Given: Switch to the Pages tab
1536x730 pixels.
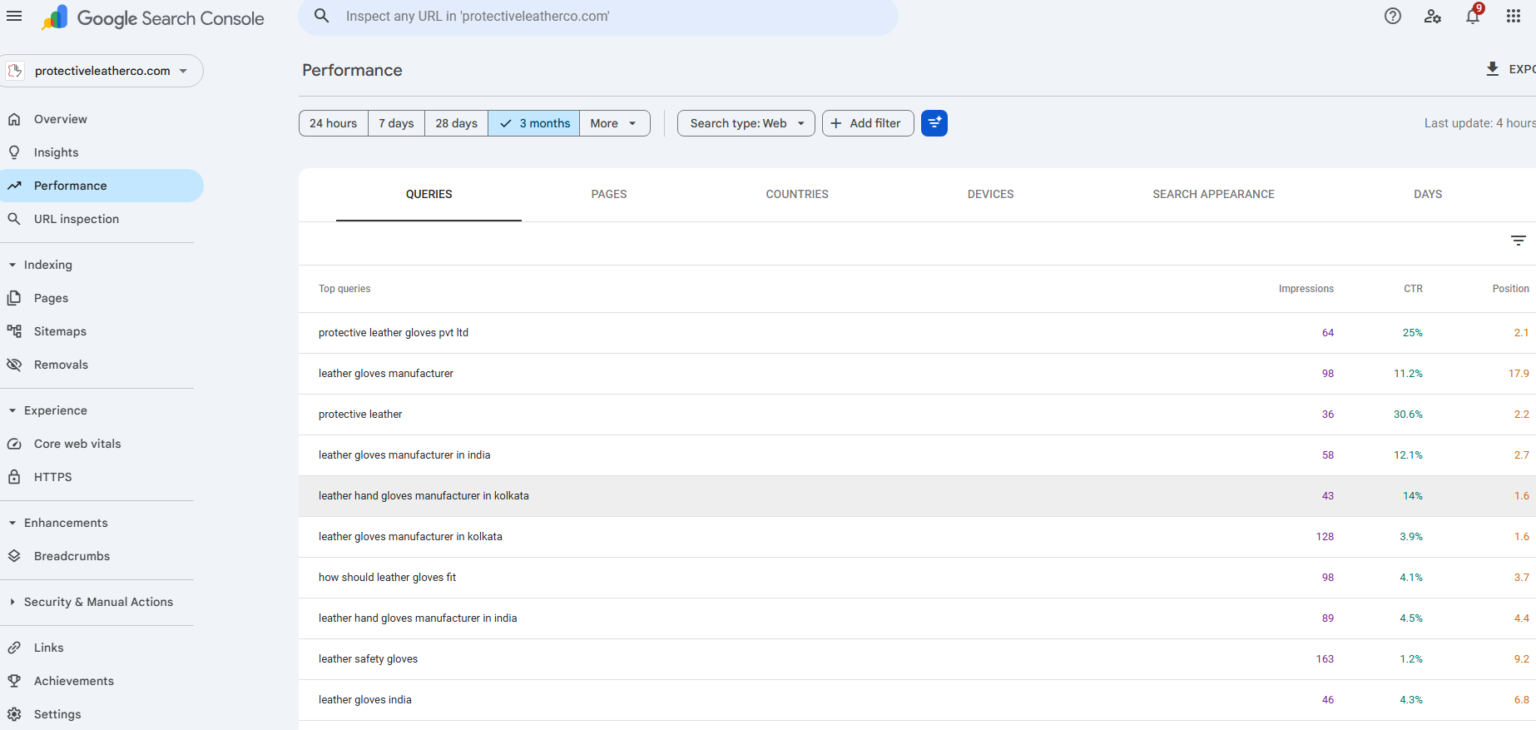Looking at the screenshot, I should tap(609, 194).
